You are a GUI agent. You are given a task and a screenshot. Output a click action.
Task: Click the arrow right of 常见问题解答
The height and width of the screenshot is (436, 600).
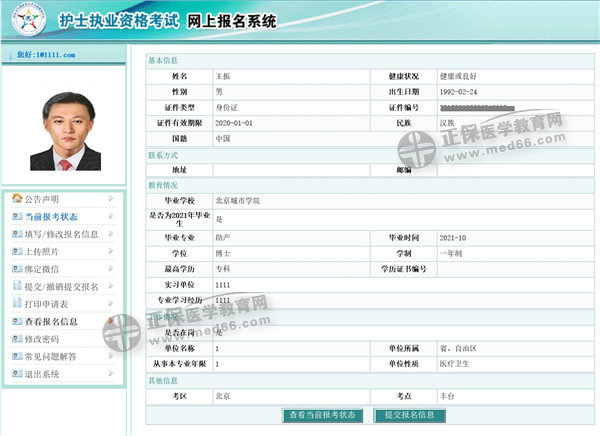[111, 356]
